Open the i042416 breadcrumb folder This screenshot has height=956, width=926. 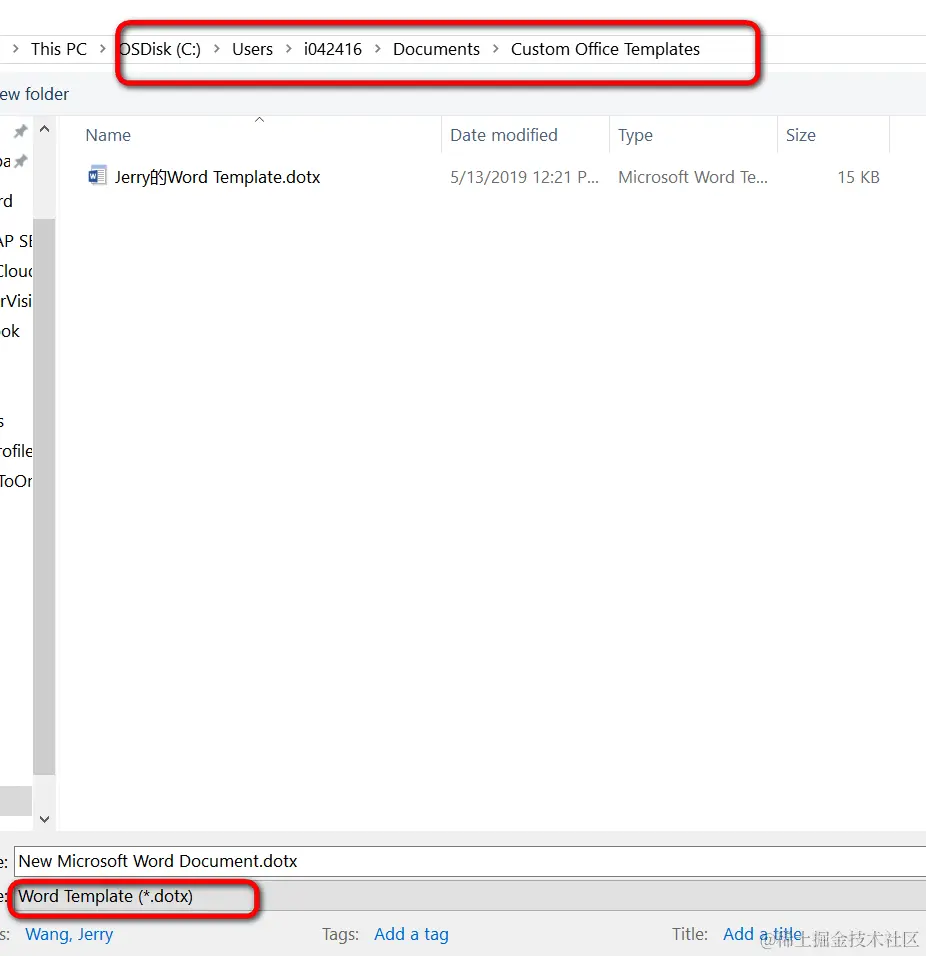click(333, 49)
